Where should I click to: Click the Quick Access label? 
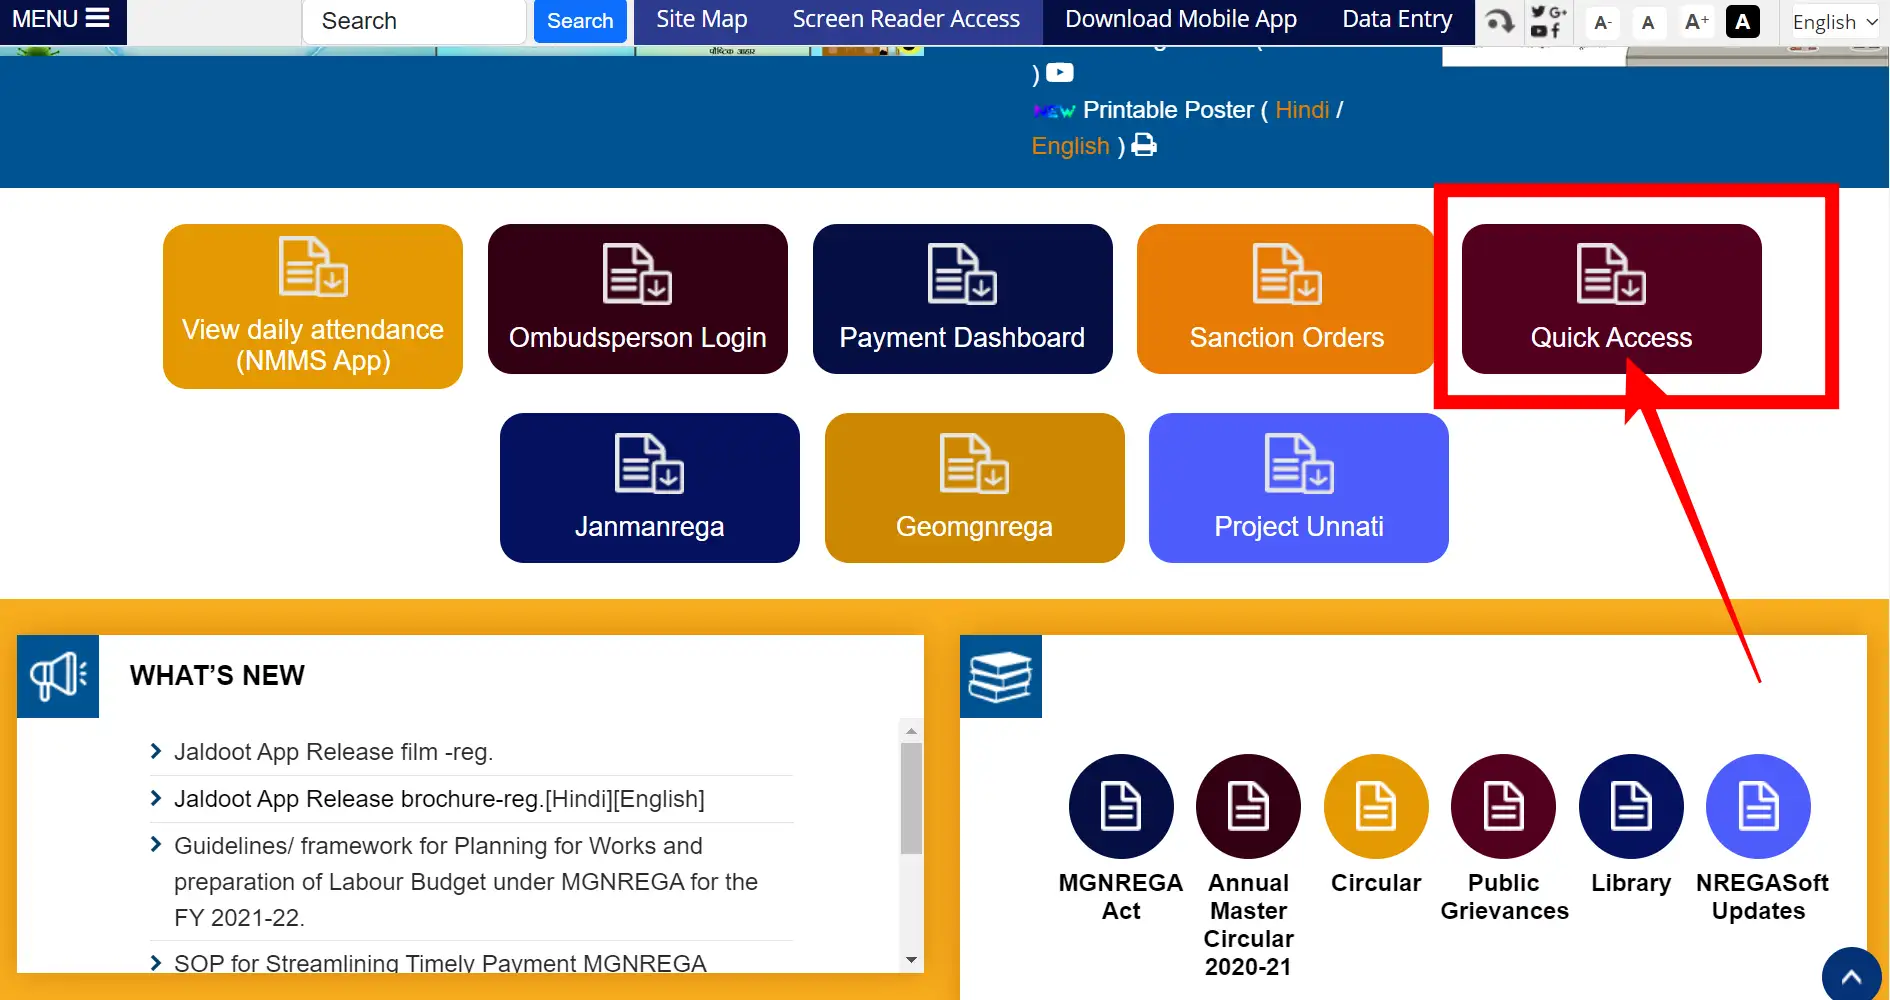[x=1611, y=338]
